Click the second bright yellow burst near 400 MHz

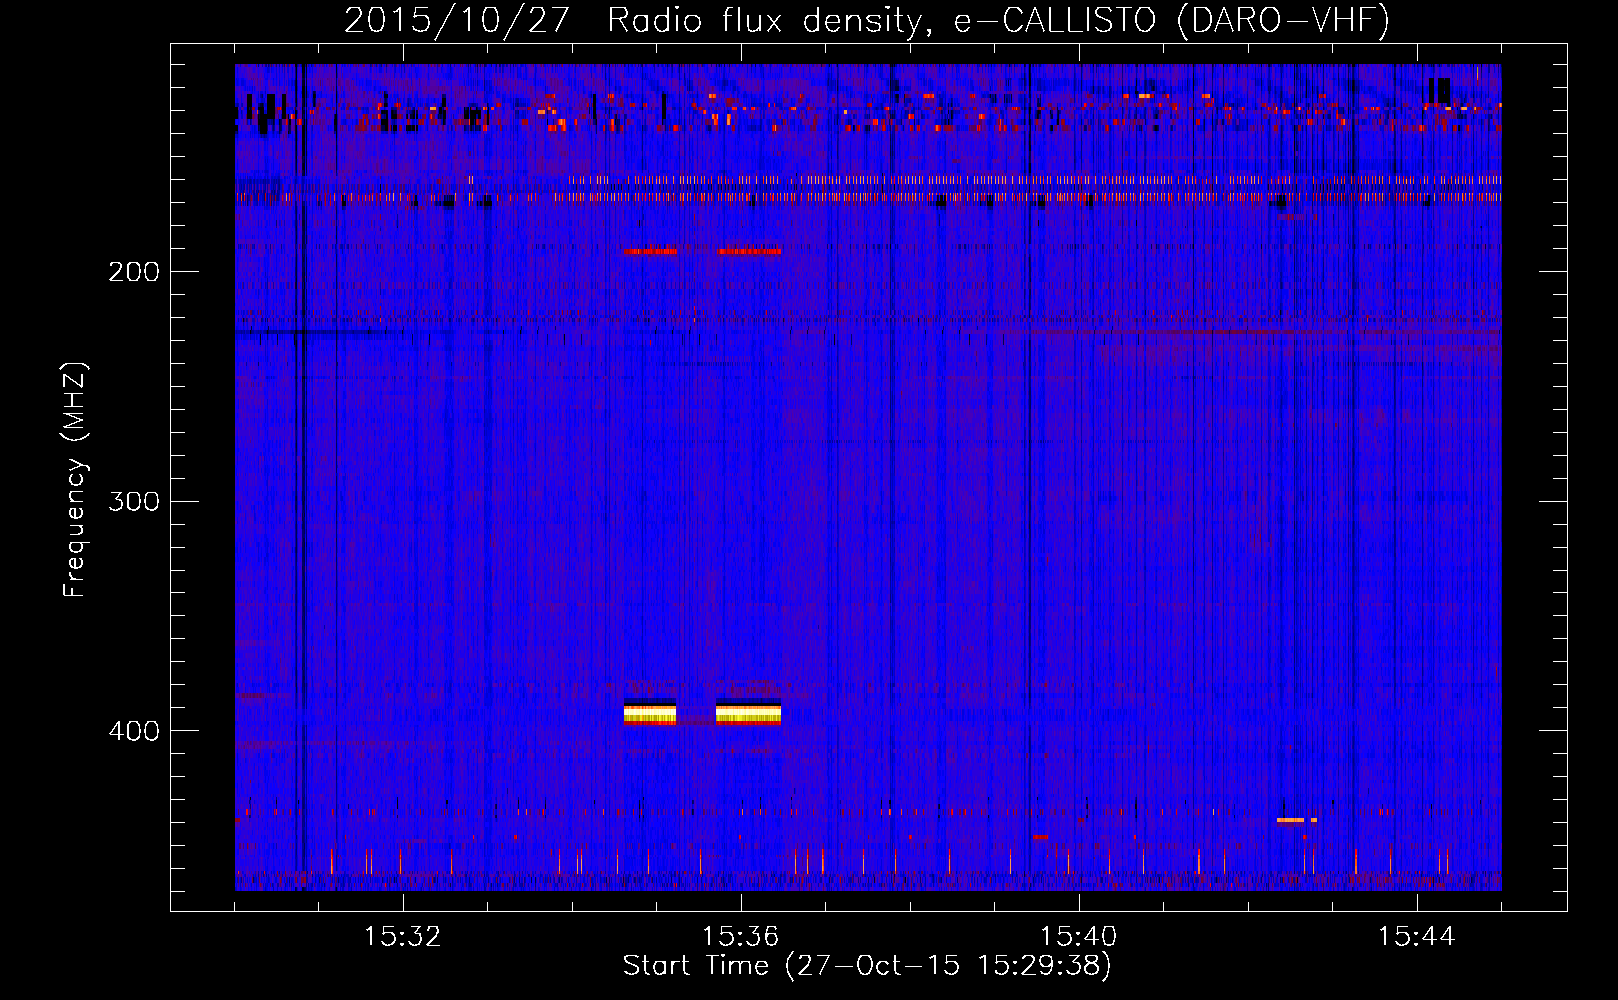(x=748, y=713)
